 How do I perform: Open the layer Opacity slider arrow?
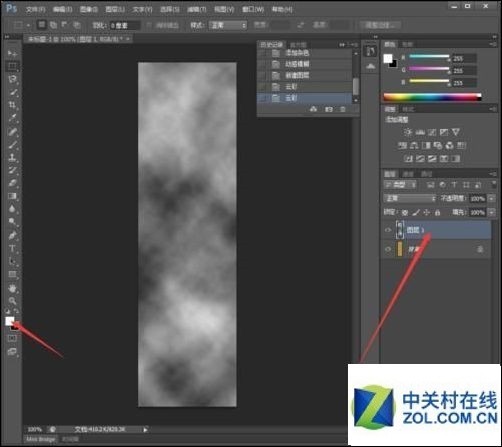click(491, 199)
